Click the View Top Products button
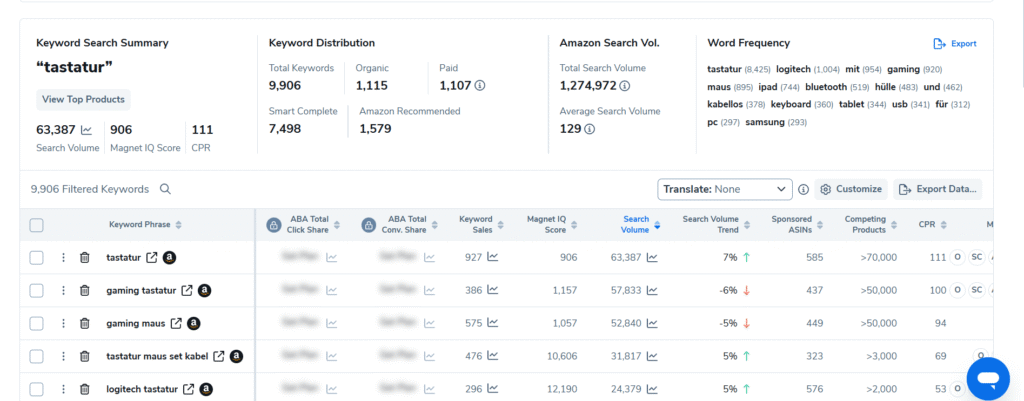The width and height of the screenshot is (1024, 401). coord(84,100)
